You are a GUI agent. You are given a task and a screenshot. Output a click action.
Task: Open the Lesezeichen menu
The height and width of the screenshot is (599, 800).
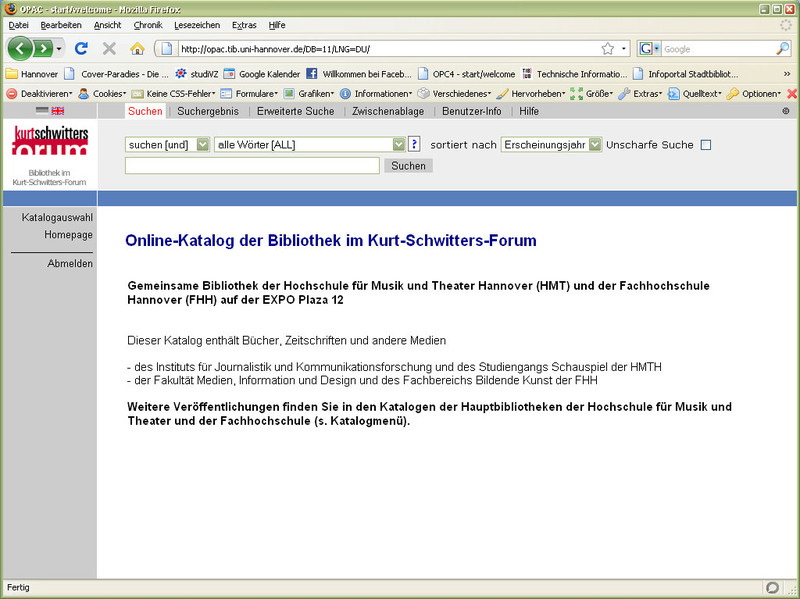pos(197,25)
